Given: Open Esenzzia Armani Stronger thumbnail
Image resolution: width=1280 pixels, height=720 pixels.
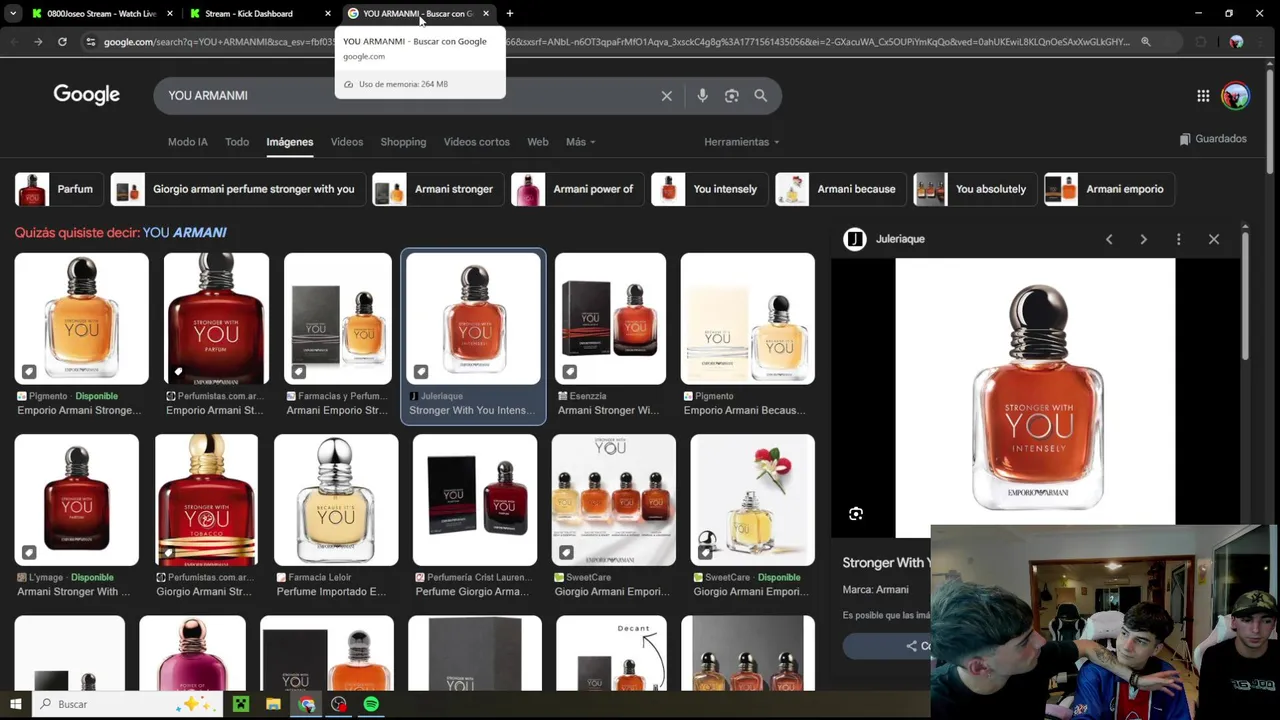Looking at the screenshot, I should [x=610, y=319].
